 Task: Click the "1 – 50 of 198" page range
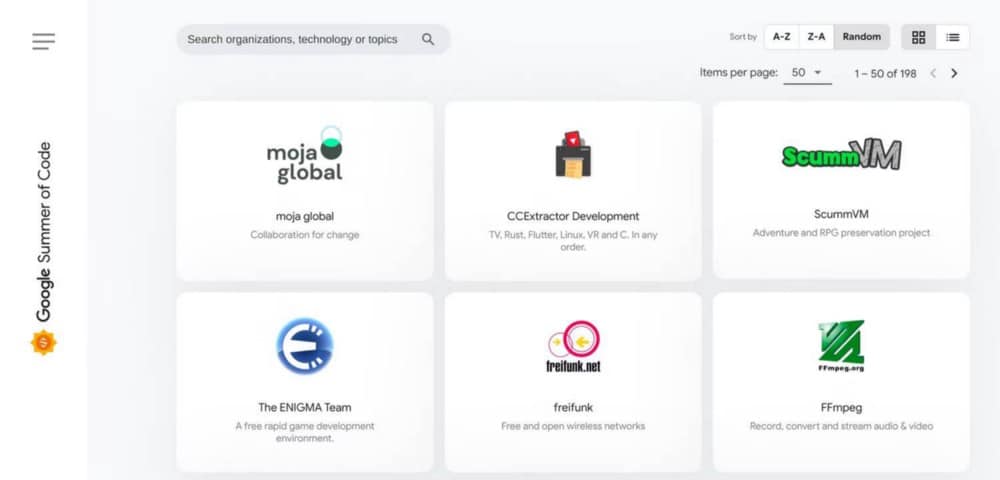tap(885, 73)
